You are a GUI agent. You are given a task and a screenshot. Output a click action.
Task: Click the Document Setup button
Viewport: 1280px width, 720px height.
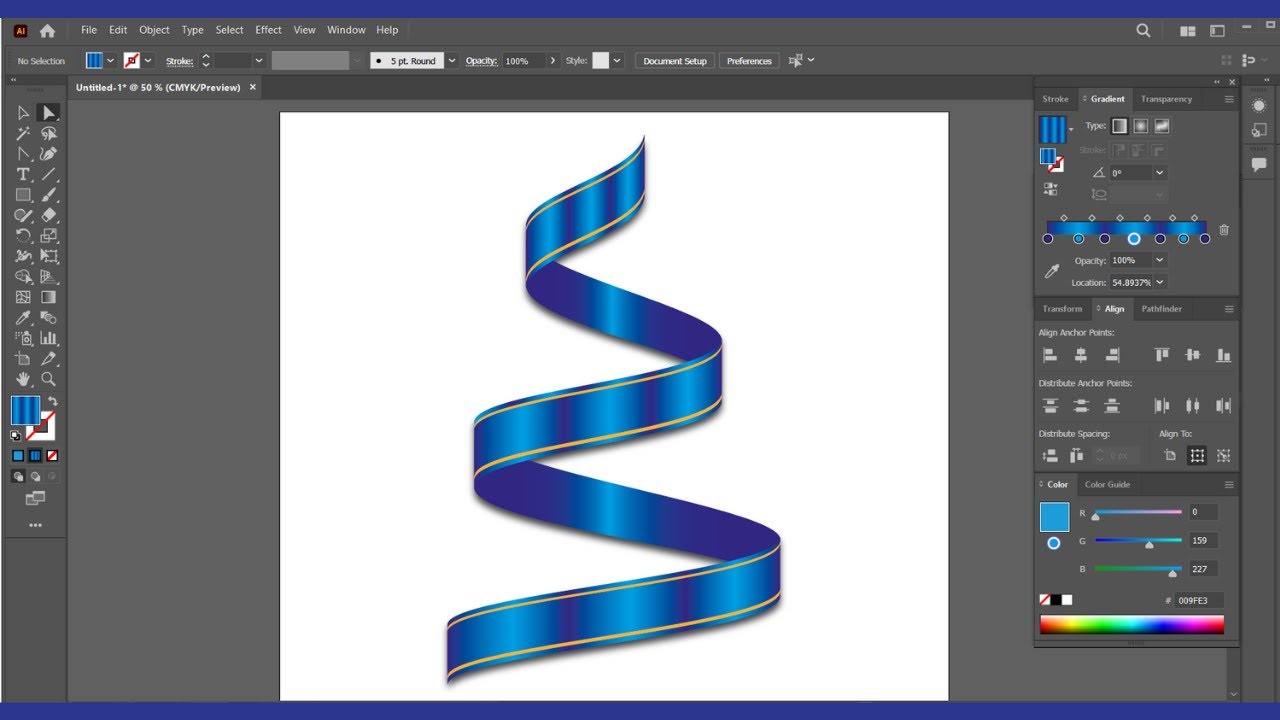click(675, 61)
